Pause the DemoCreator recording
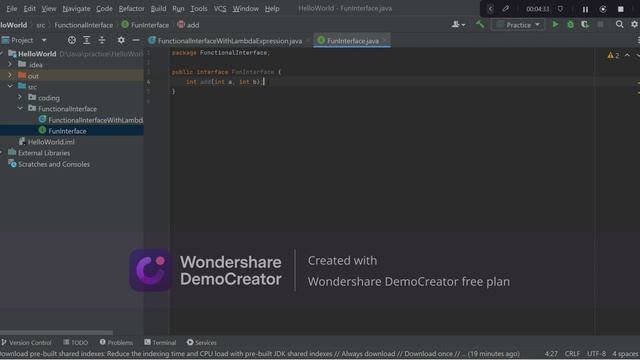This screenshot has width=640, height=360. click(585, 9)
